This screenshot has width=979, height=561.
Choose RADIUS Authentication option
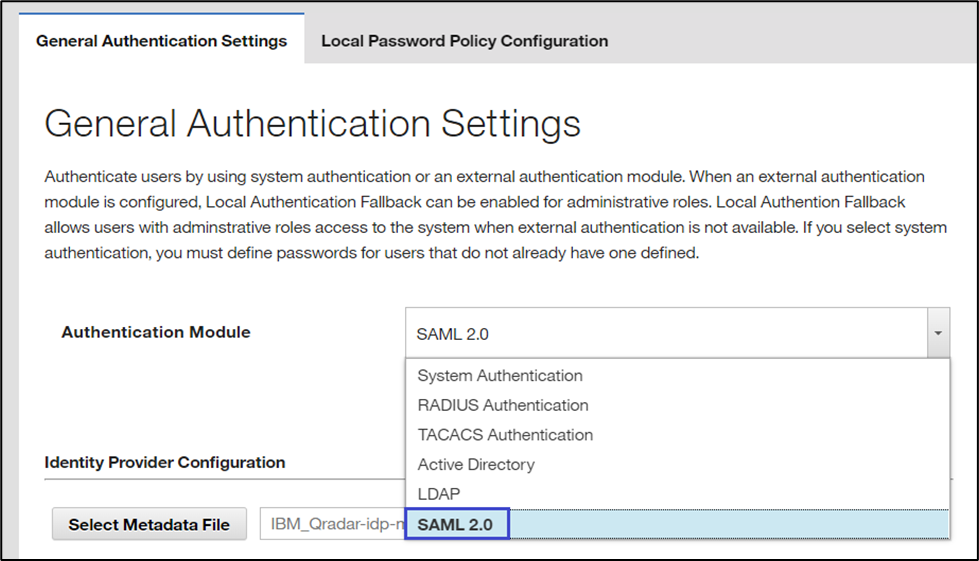point(503,405)
